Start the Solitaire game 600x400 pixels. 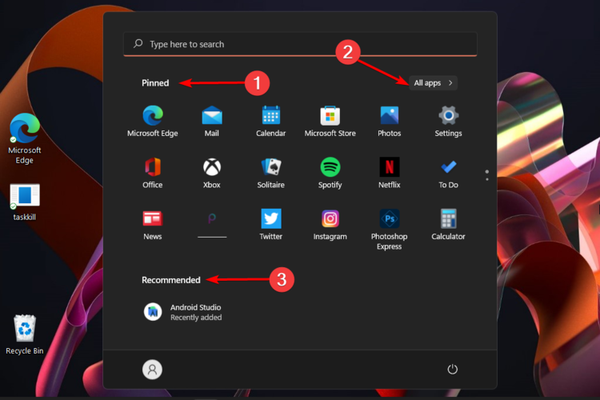pos(271,173)
